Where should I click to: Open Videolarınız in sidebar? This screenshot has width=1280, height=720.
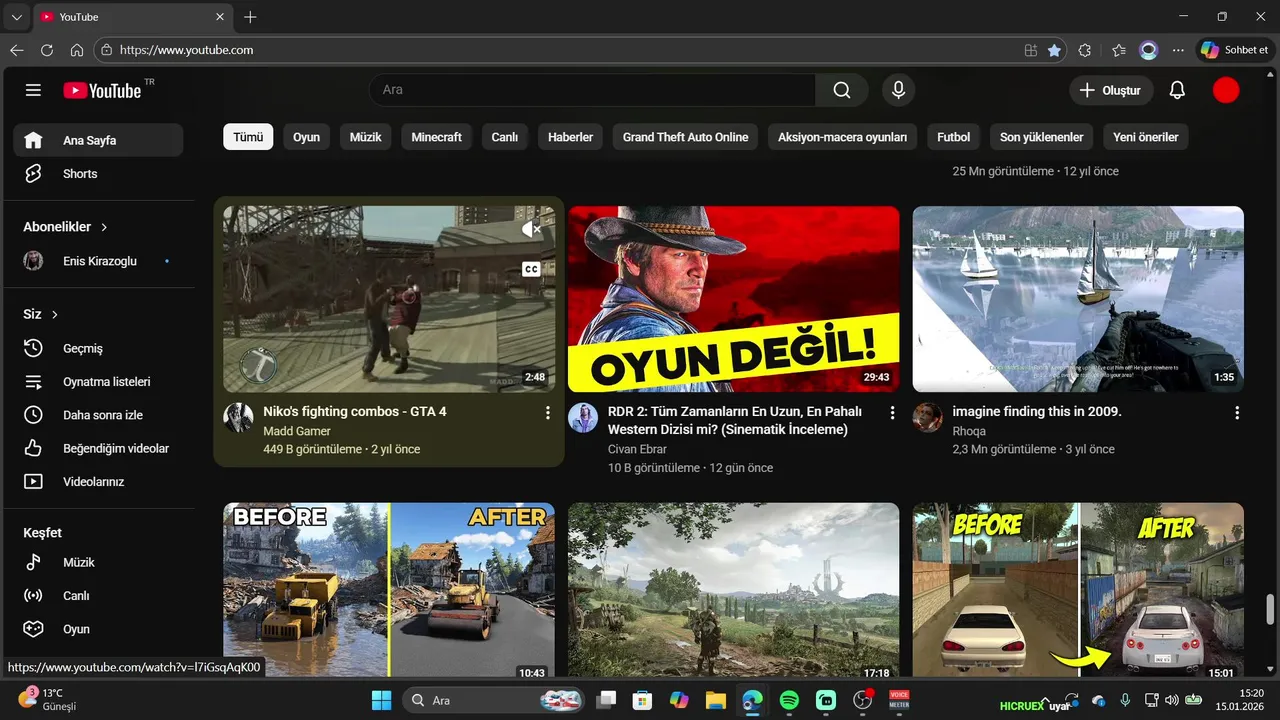98,482
